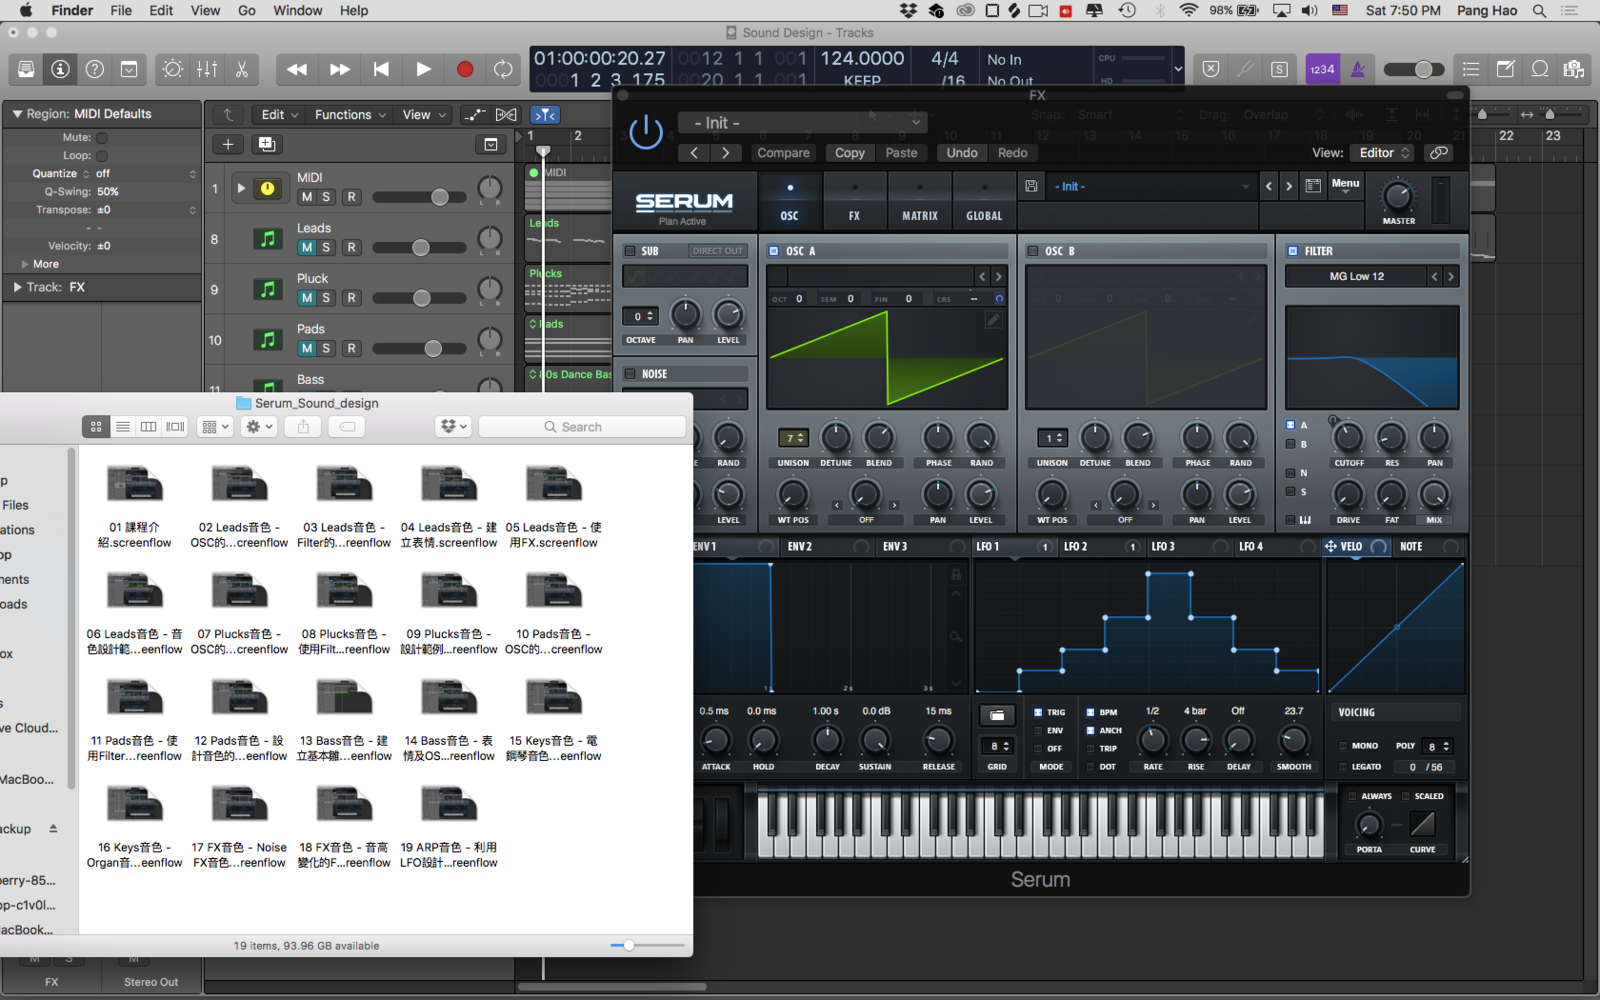Toggle the Inspector info button
This screenshot has width=1600, height=1000.
point(61,69)
